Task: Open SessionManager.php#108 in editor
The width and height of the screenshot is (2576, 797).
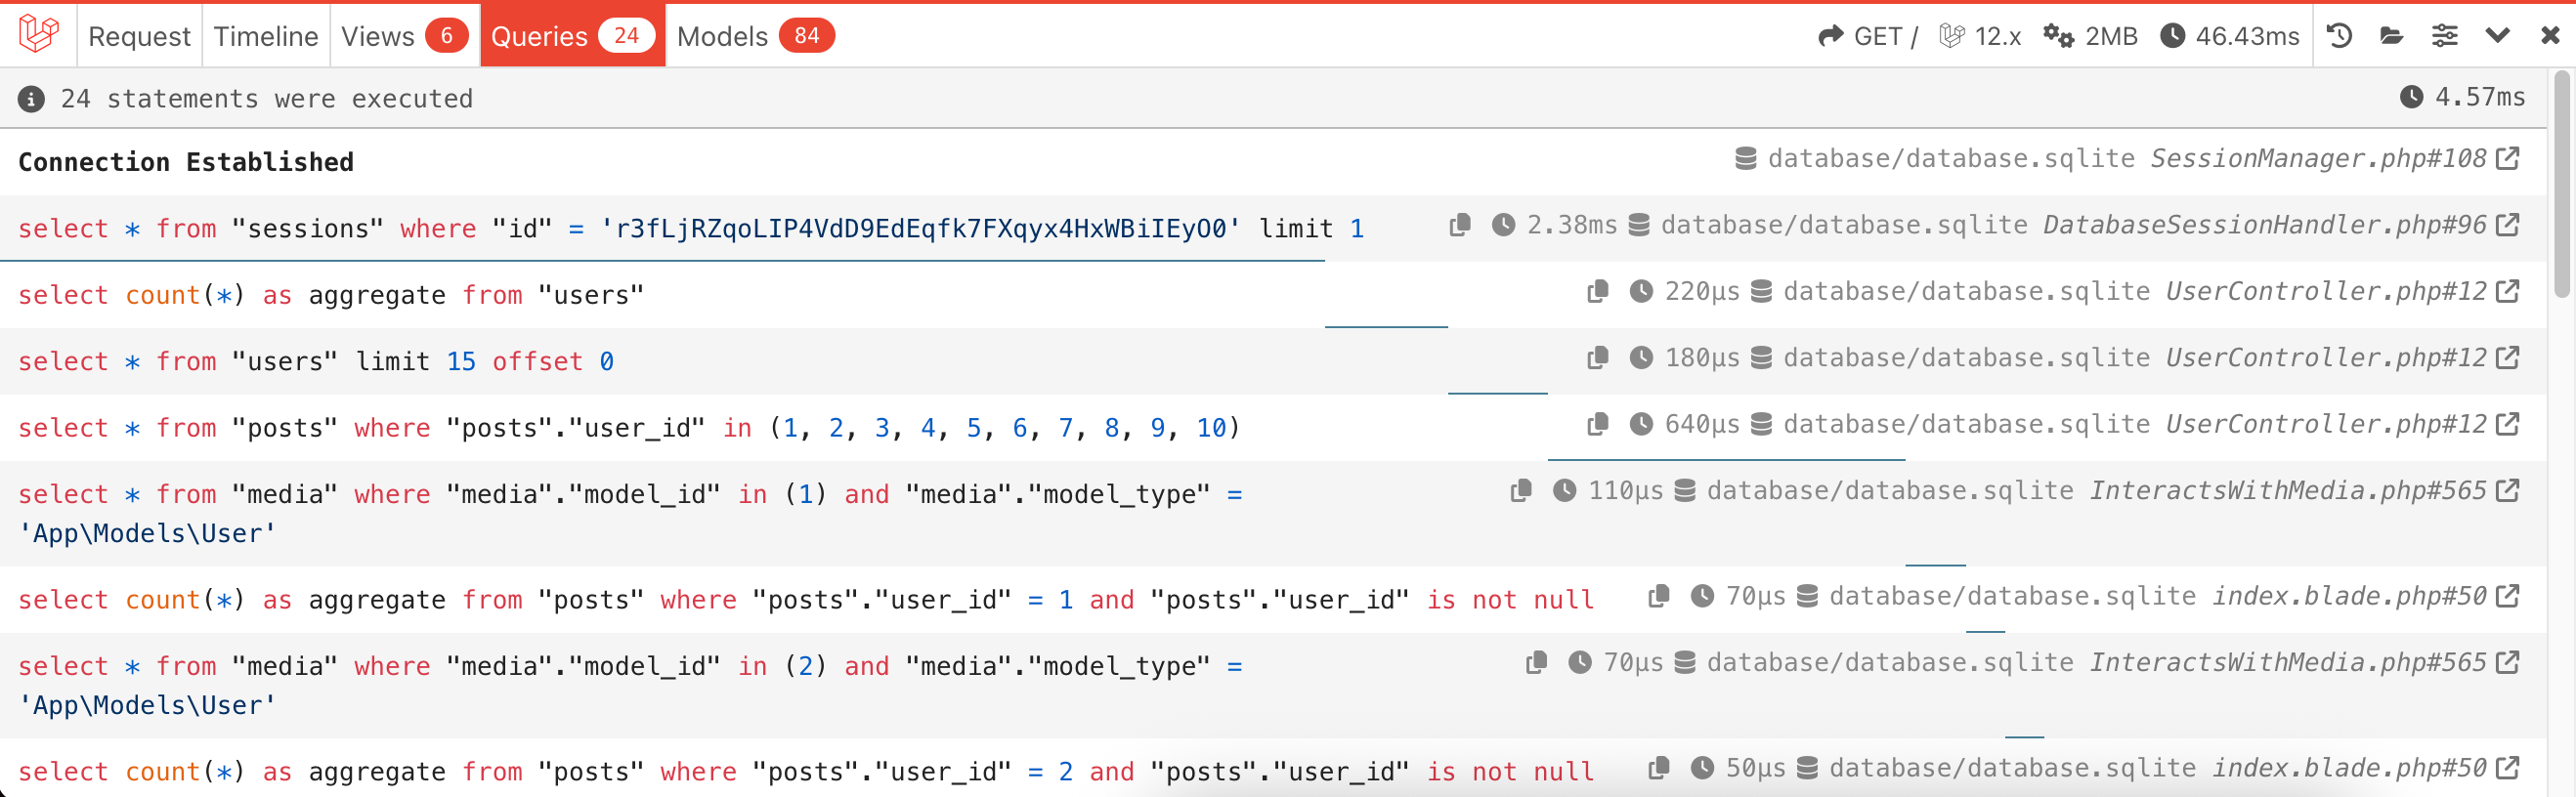Action: (2507, 158)
